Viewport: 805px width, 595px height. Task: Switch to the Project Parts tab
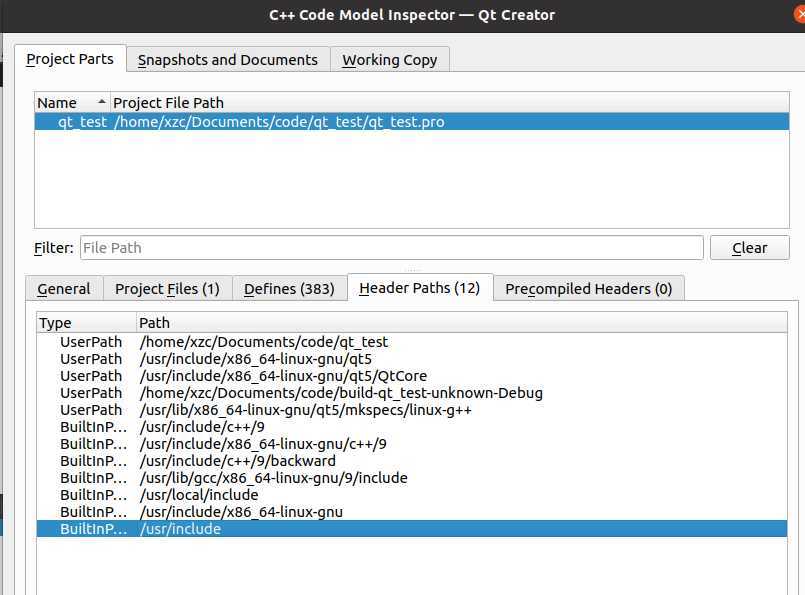click(70, 59)
